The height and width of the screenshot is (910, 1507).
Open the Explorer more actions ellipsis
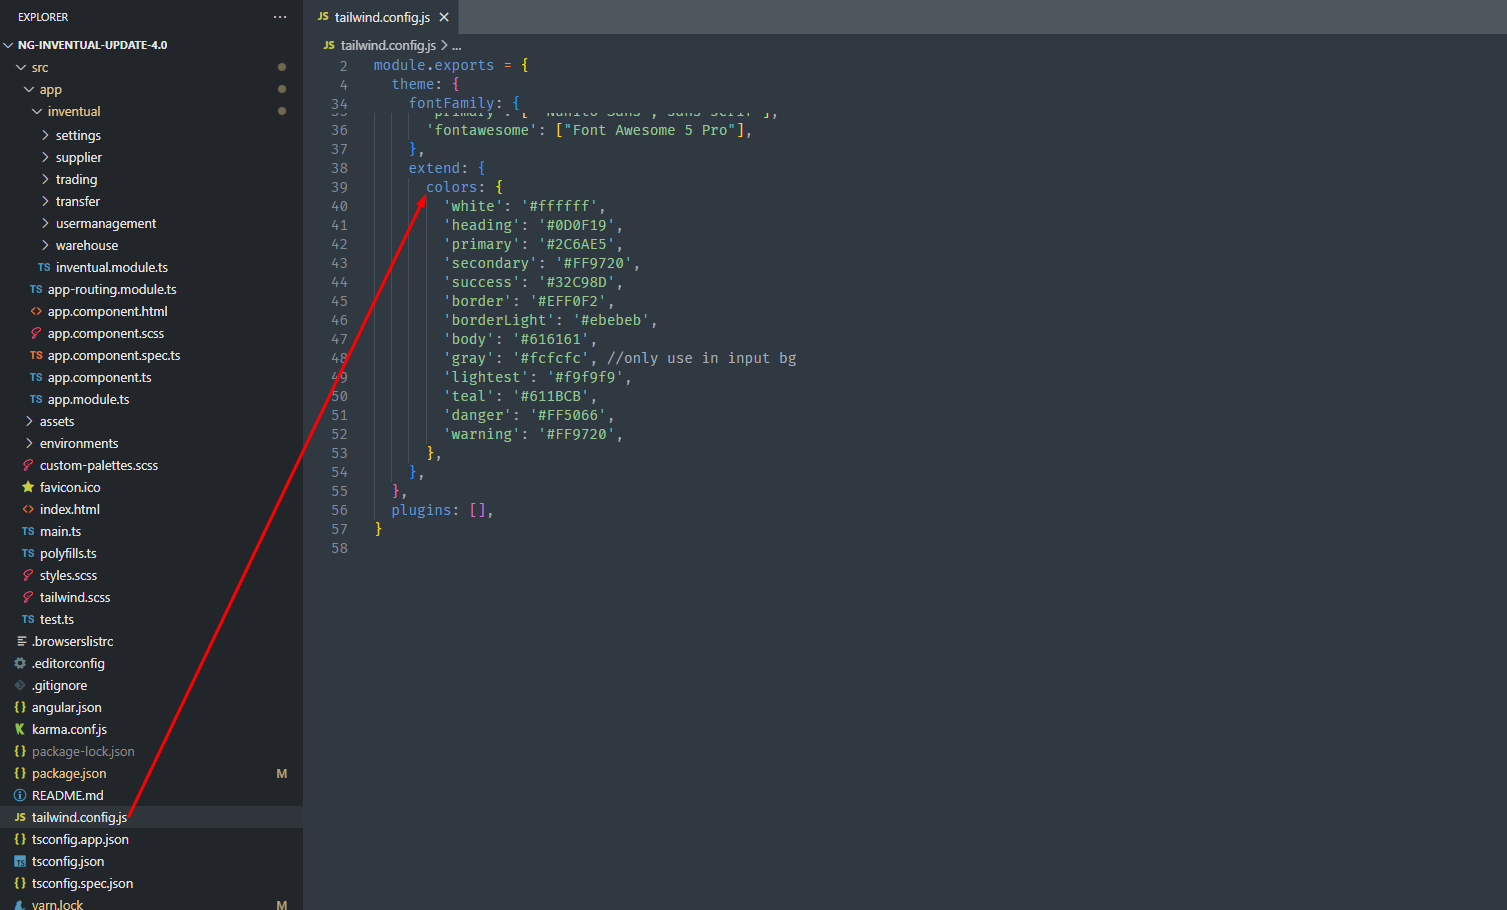point(280,17)
